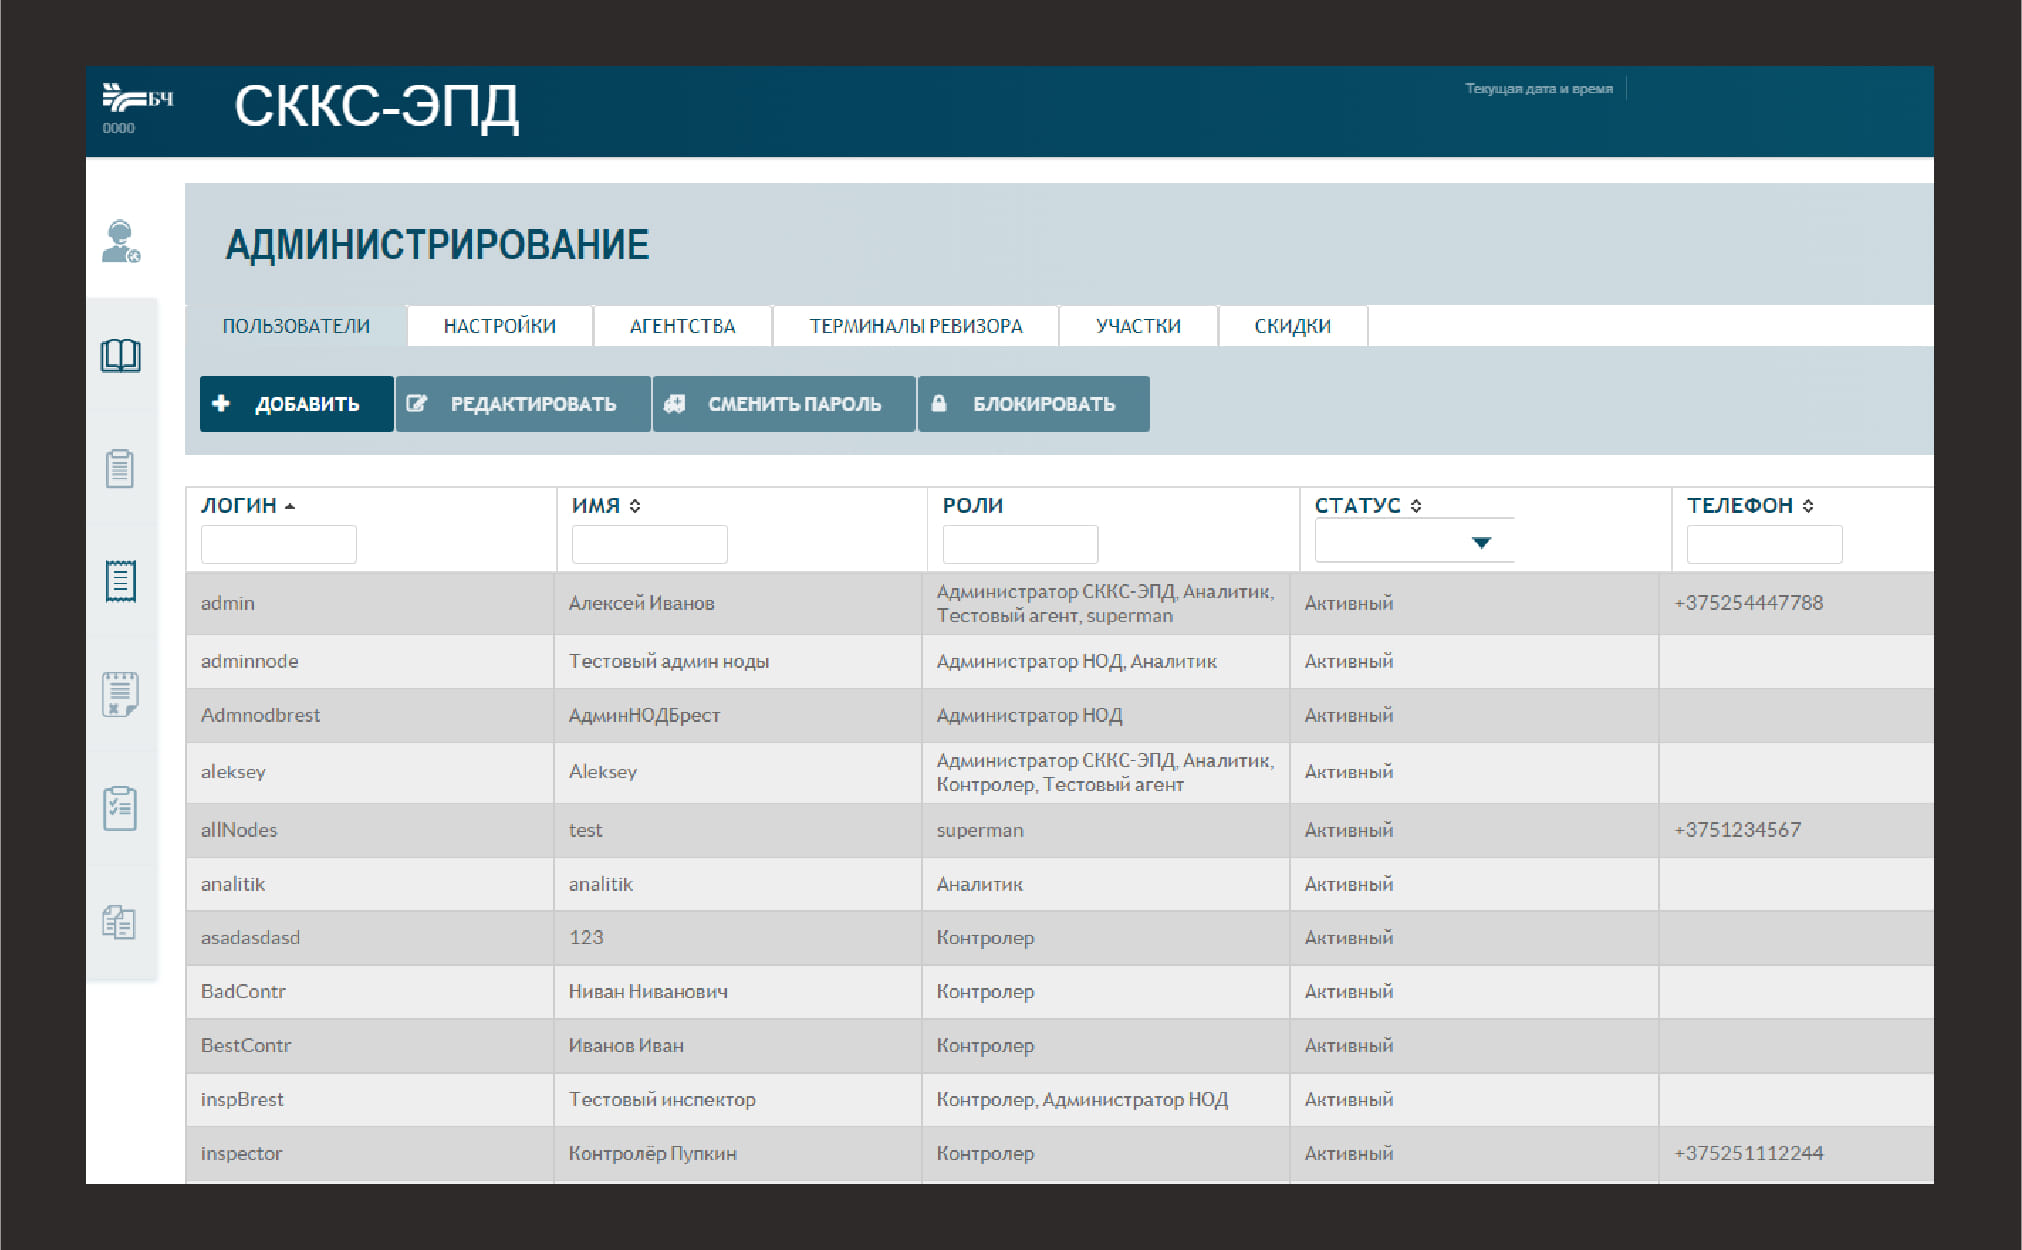Sort table by Имя column arrows
Image resolution: width=2022 pixels, height=1250 pixels.
click(x=635, y=506)
